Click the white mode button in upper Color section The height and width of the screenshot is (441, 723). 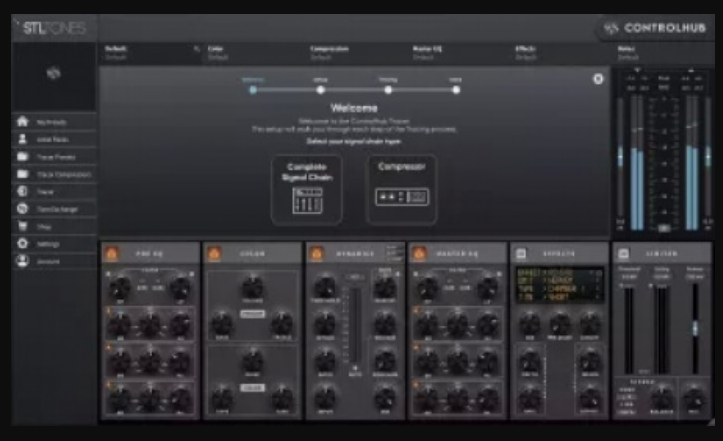coord(252,314)
